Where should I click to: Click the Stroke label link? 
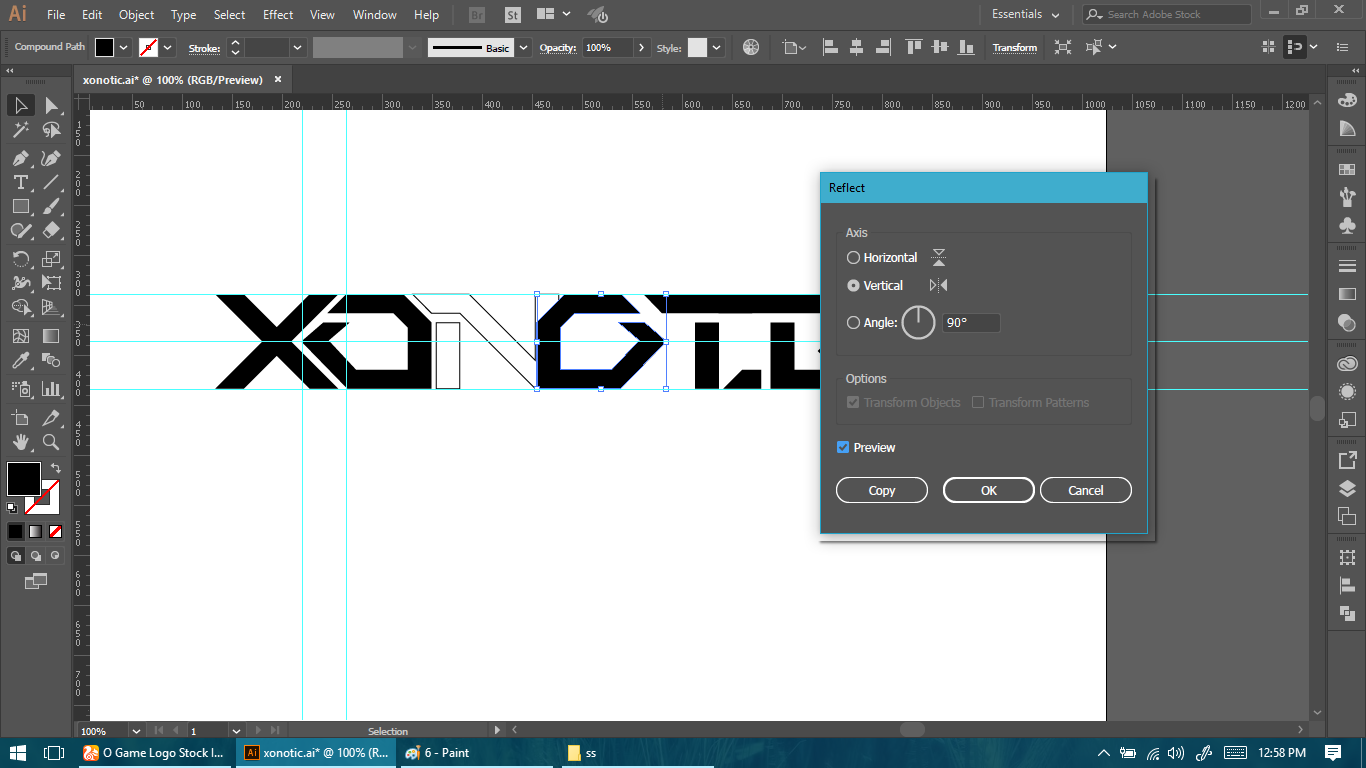(x=204, y=48)
